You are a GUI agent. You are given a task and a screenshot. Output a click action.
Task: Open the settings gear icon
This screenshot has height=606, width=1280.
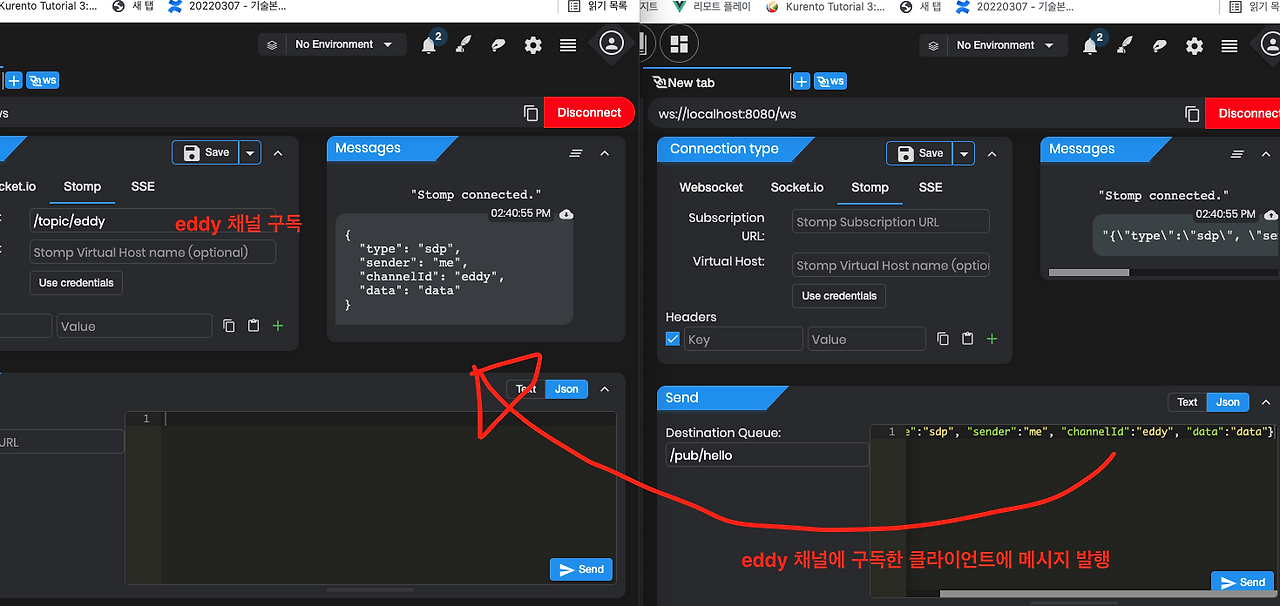pyautogui.click(x=1194, y=45)
